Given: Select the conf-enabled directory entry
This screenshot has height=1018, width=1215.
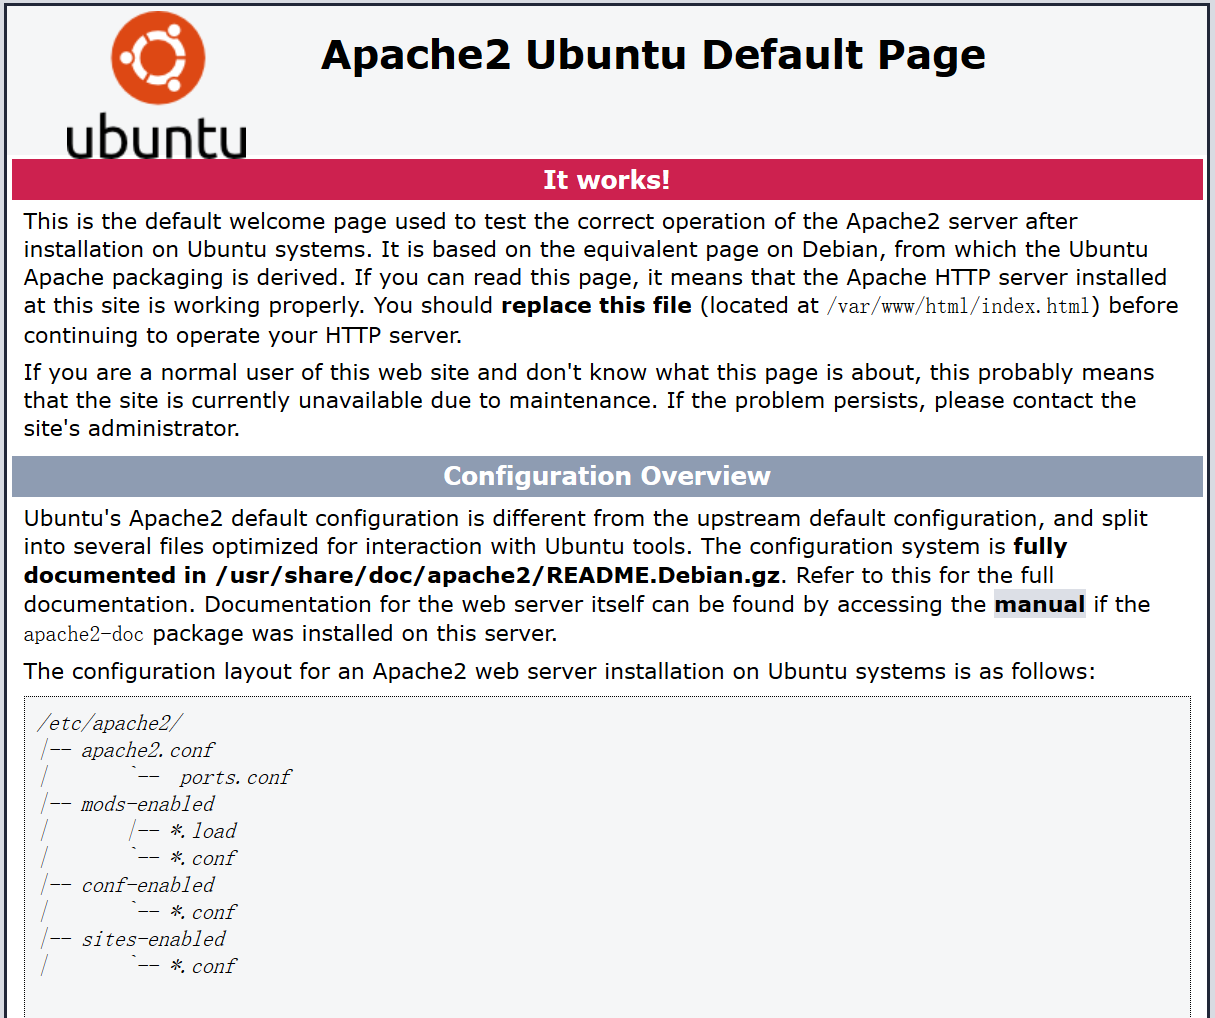Looking at the screenshot, I should (x=148, y=885).
